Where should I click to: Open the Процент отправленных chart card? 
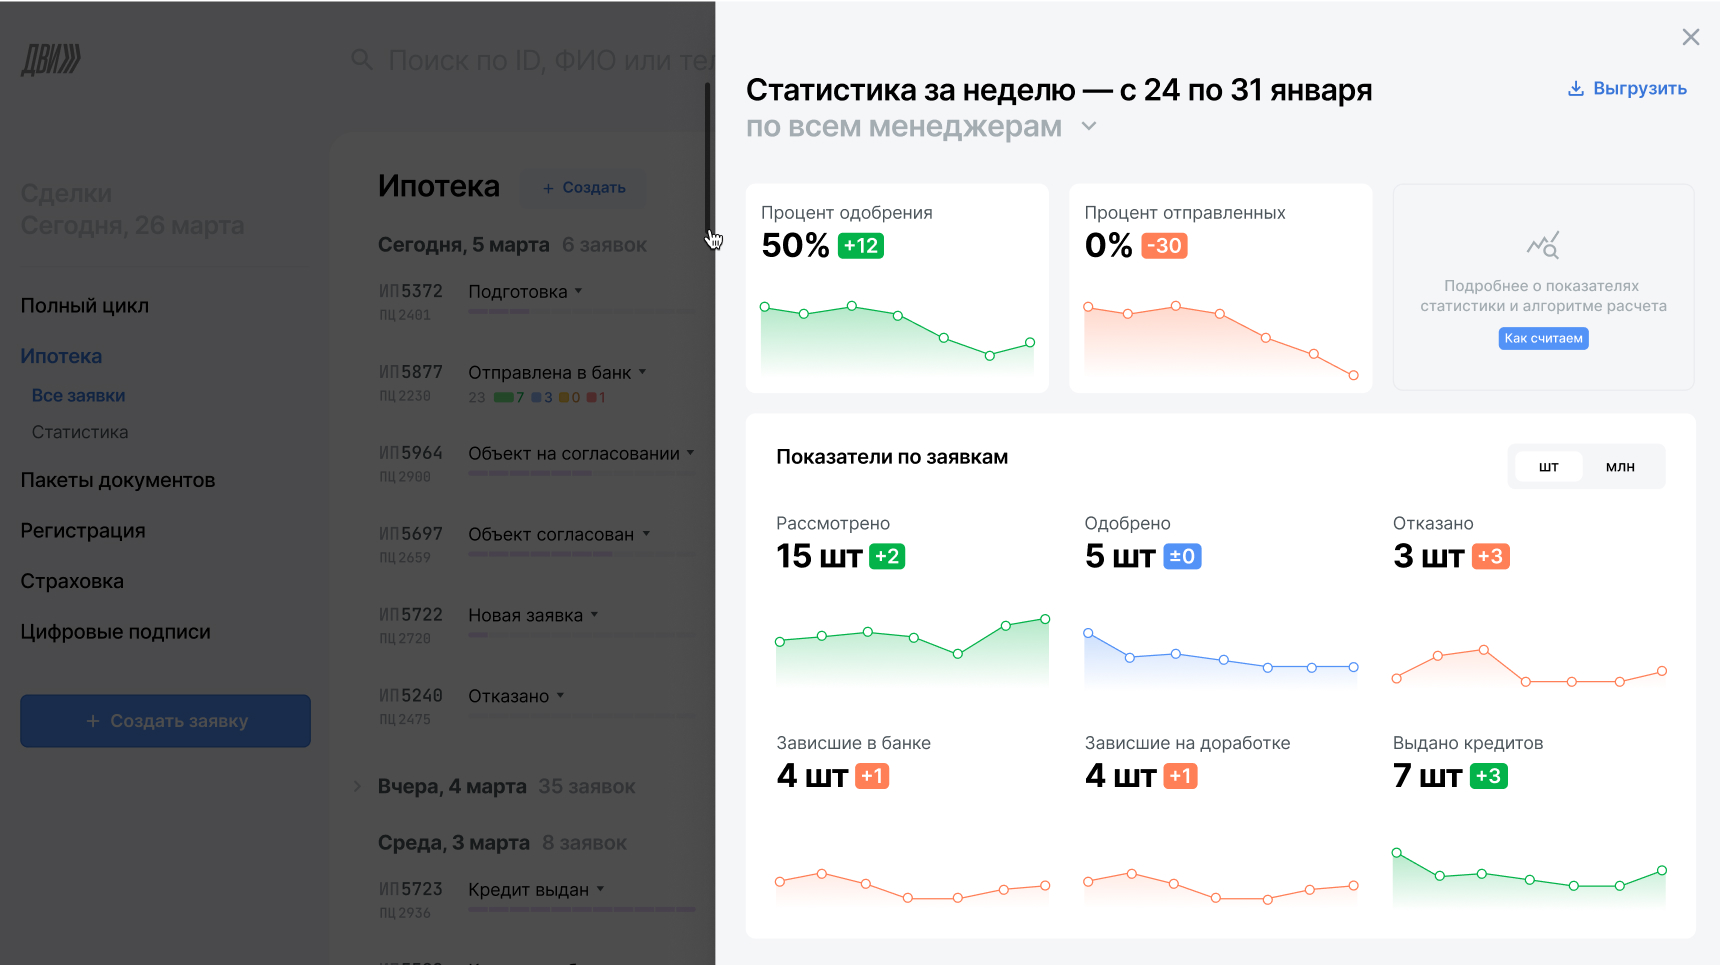click(1220, 288)
